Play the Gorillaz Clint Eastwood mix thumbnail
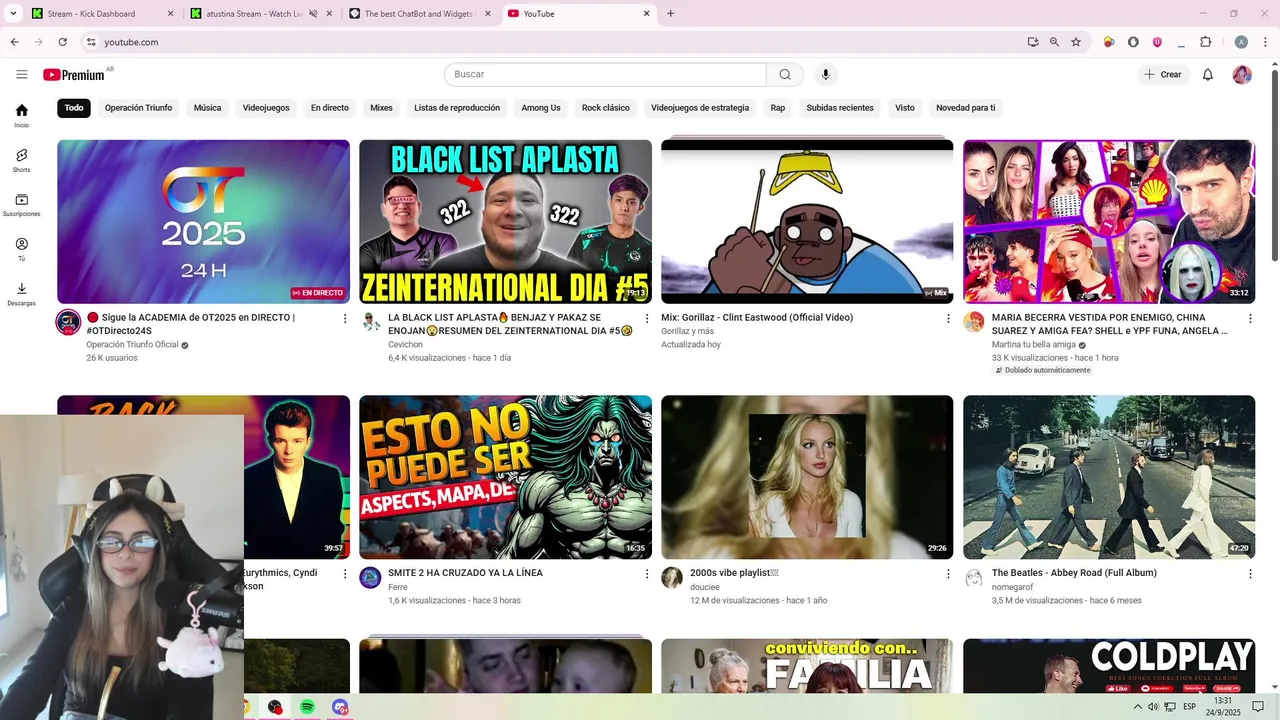Screen dimensions: 1280x720 click(807, 221)
